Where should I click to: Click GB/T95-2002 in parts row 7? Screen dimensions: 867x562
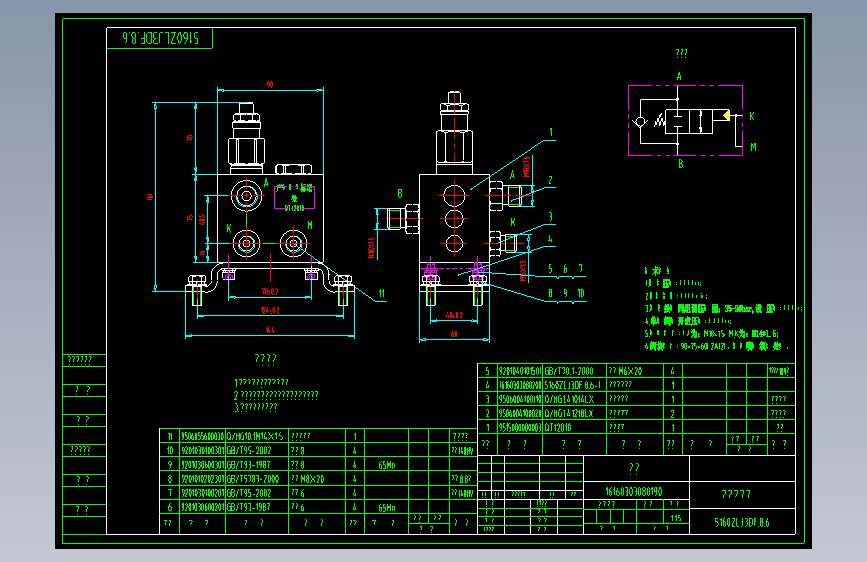(249, 493)
